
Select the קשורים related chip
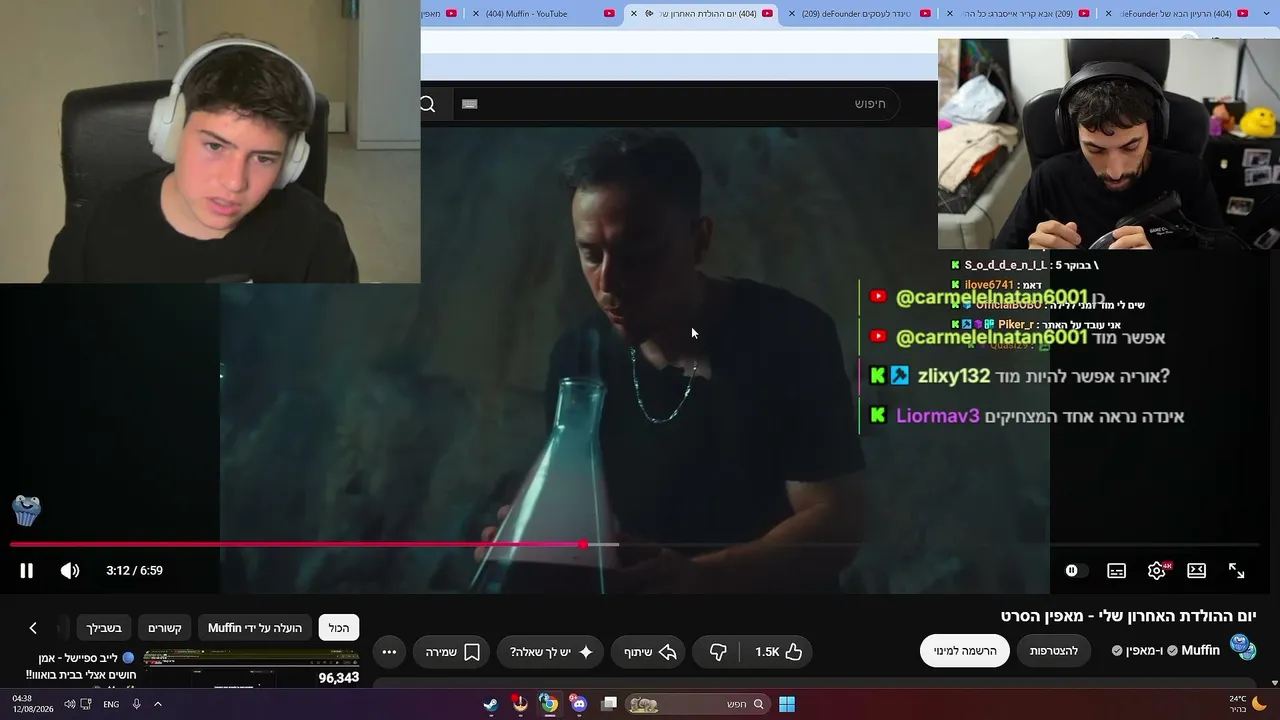(164, 628)
